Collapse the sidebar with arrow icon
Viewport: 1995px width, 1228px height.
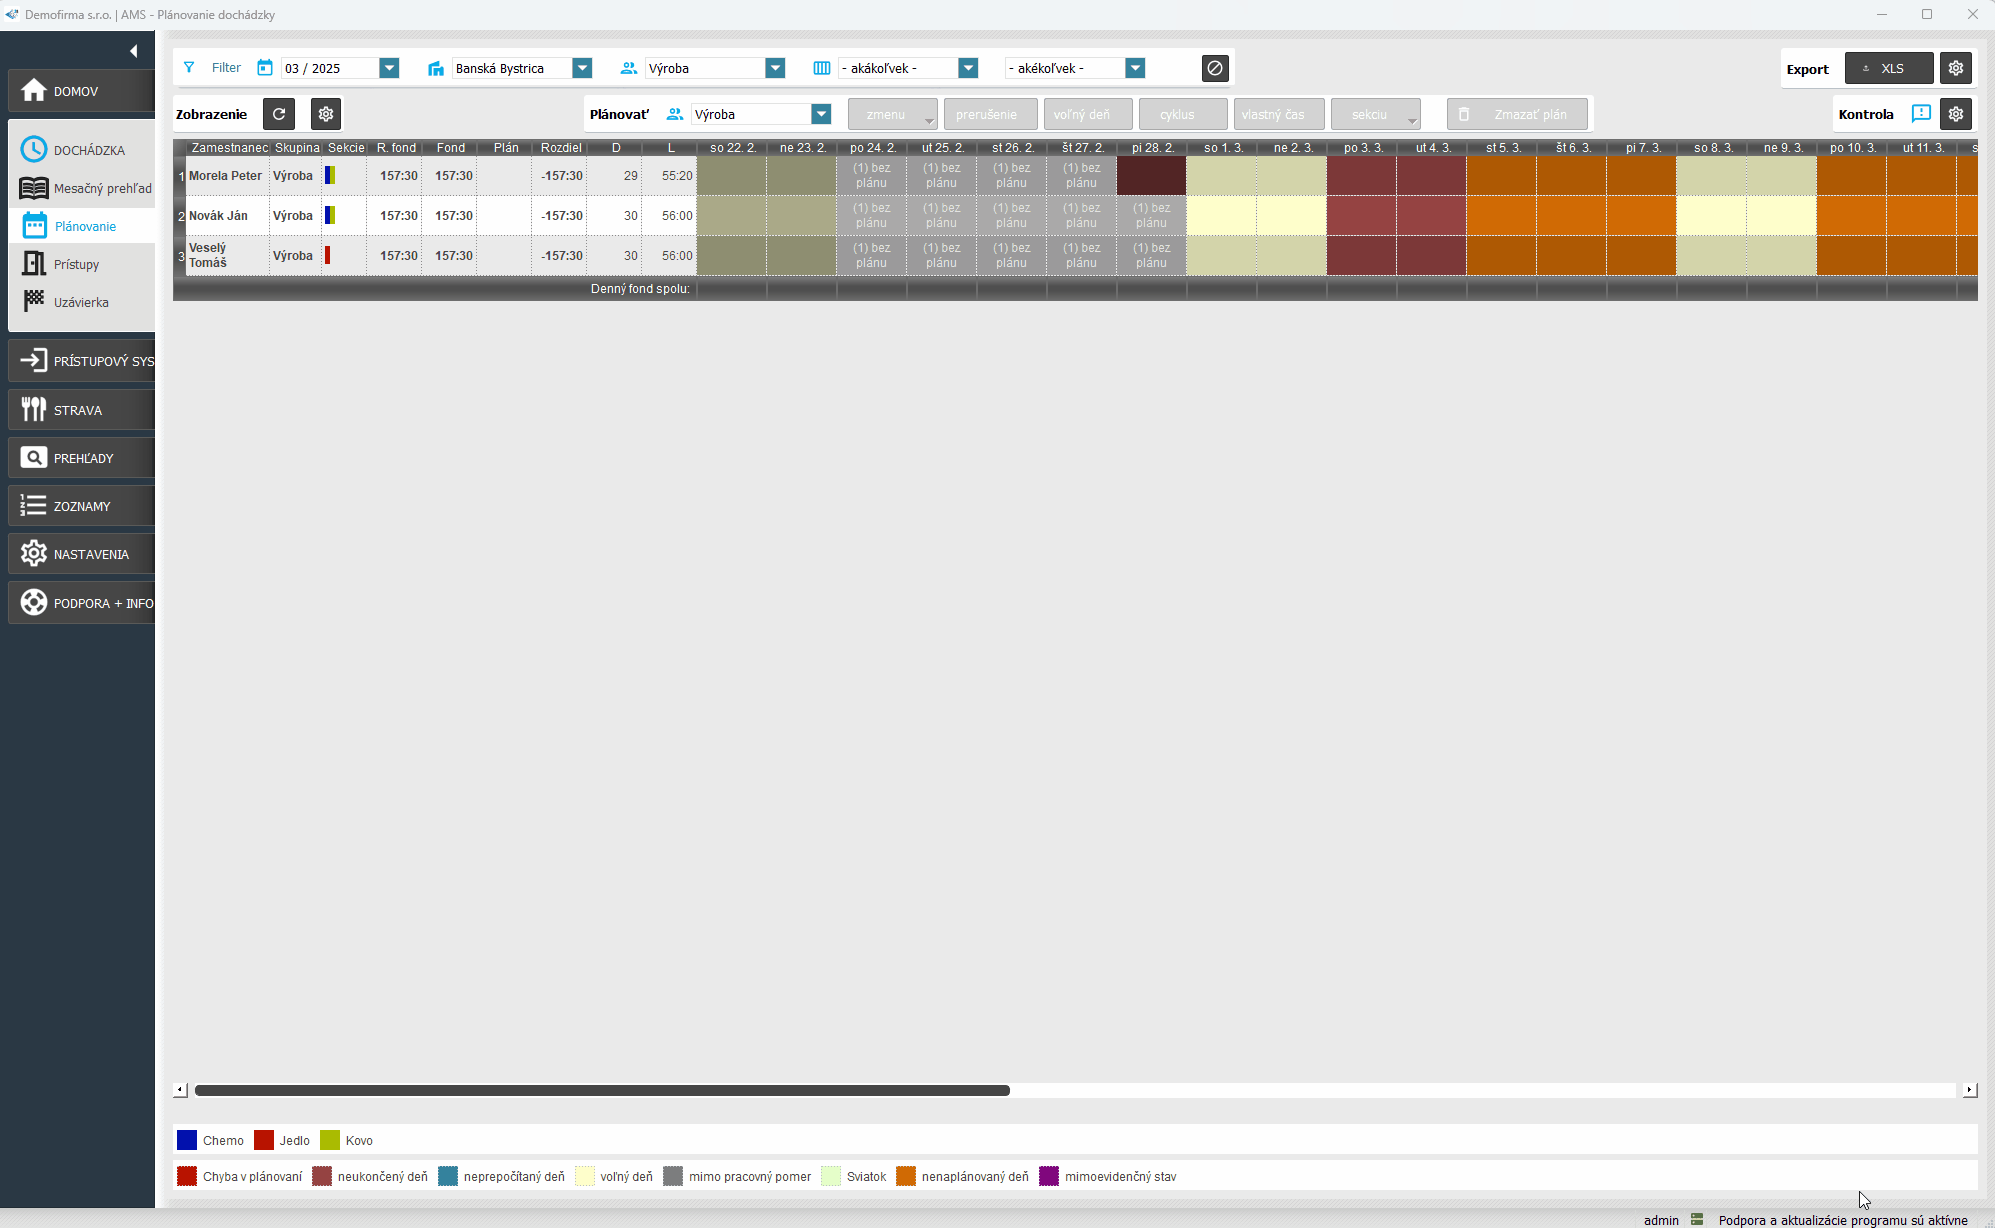133,51
